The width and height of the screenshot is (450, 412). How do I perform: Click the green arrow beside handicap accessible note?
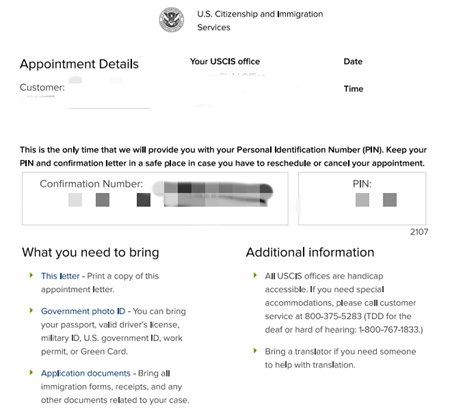(x=255, y=275)
